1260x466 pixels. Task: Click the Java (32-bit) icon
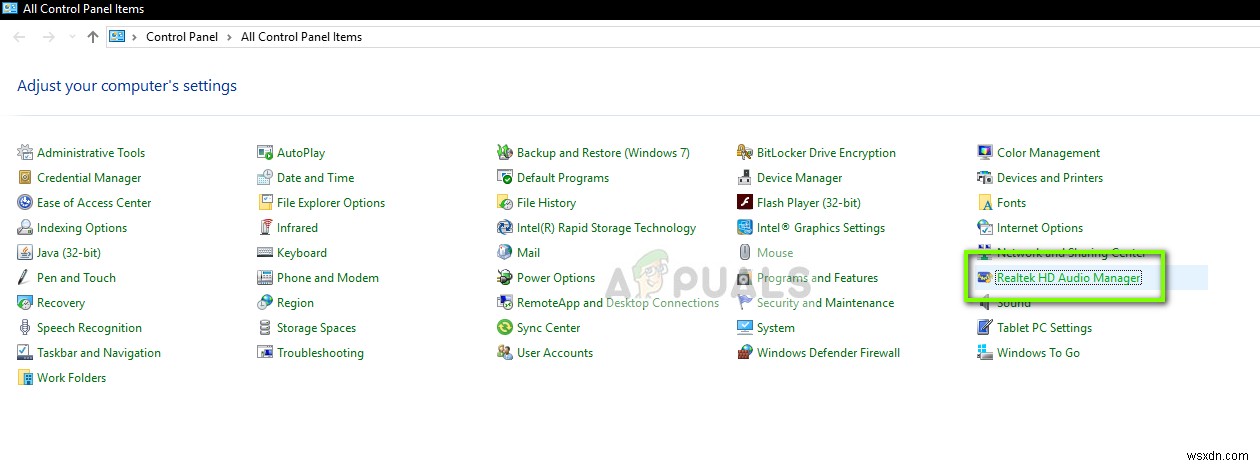[25, 253]
